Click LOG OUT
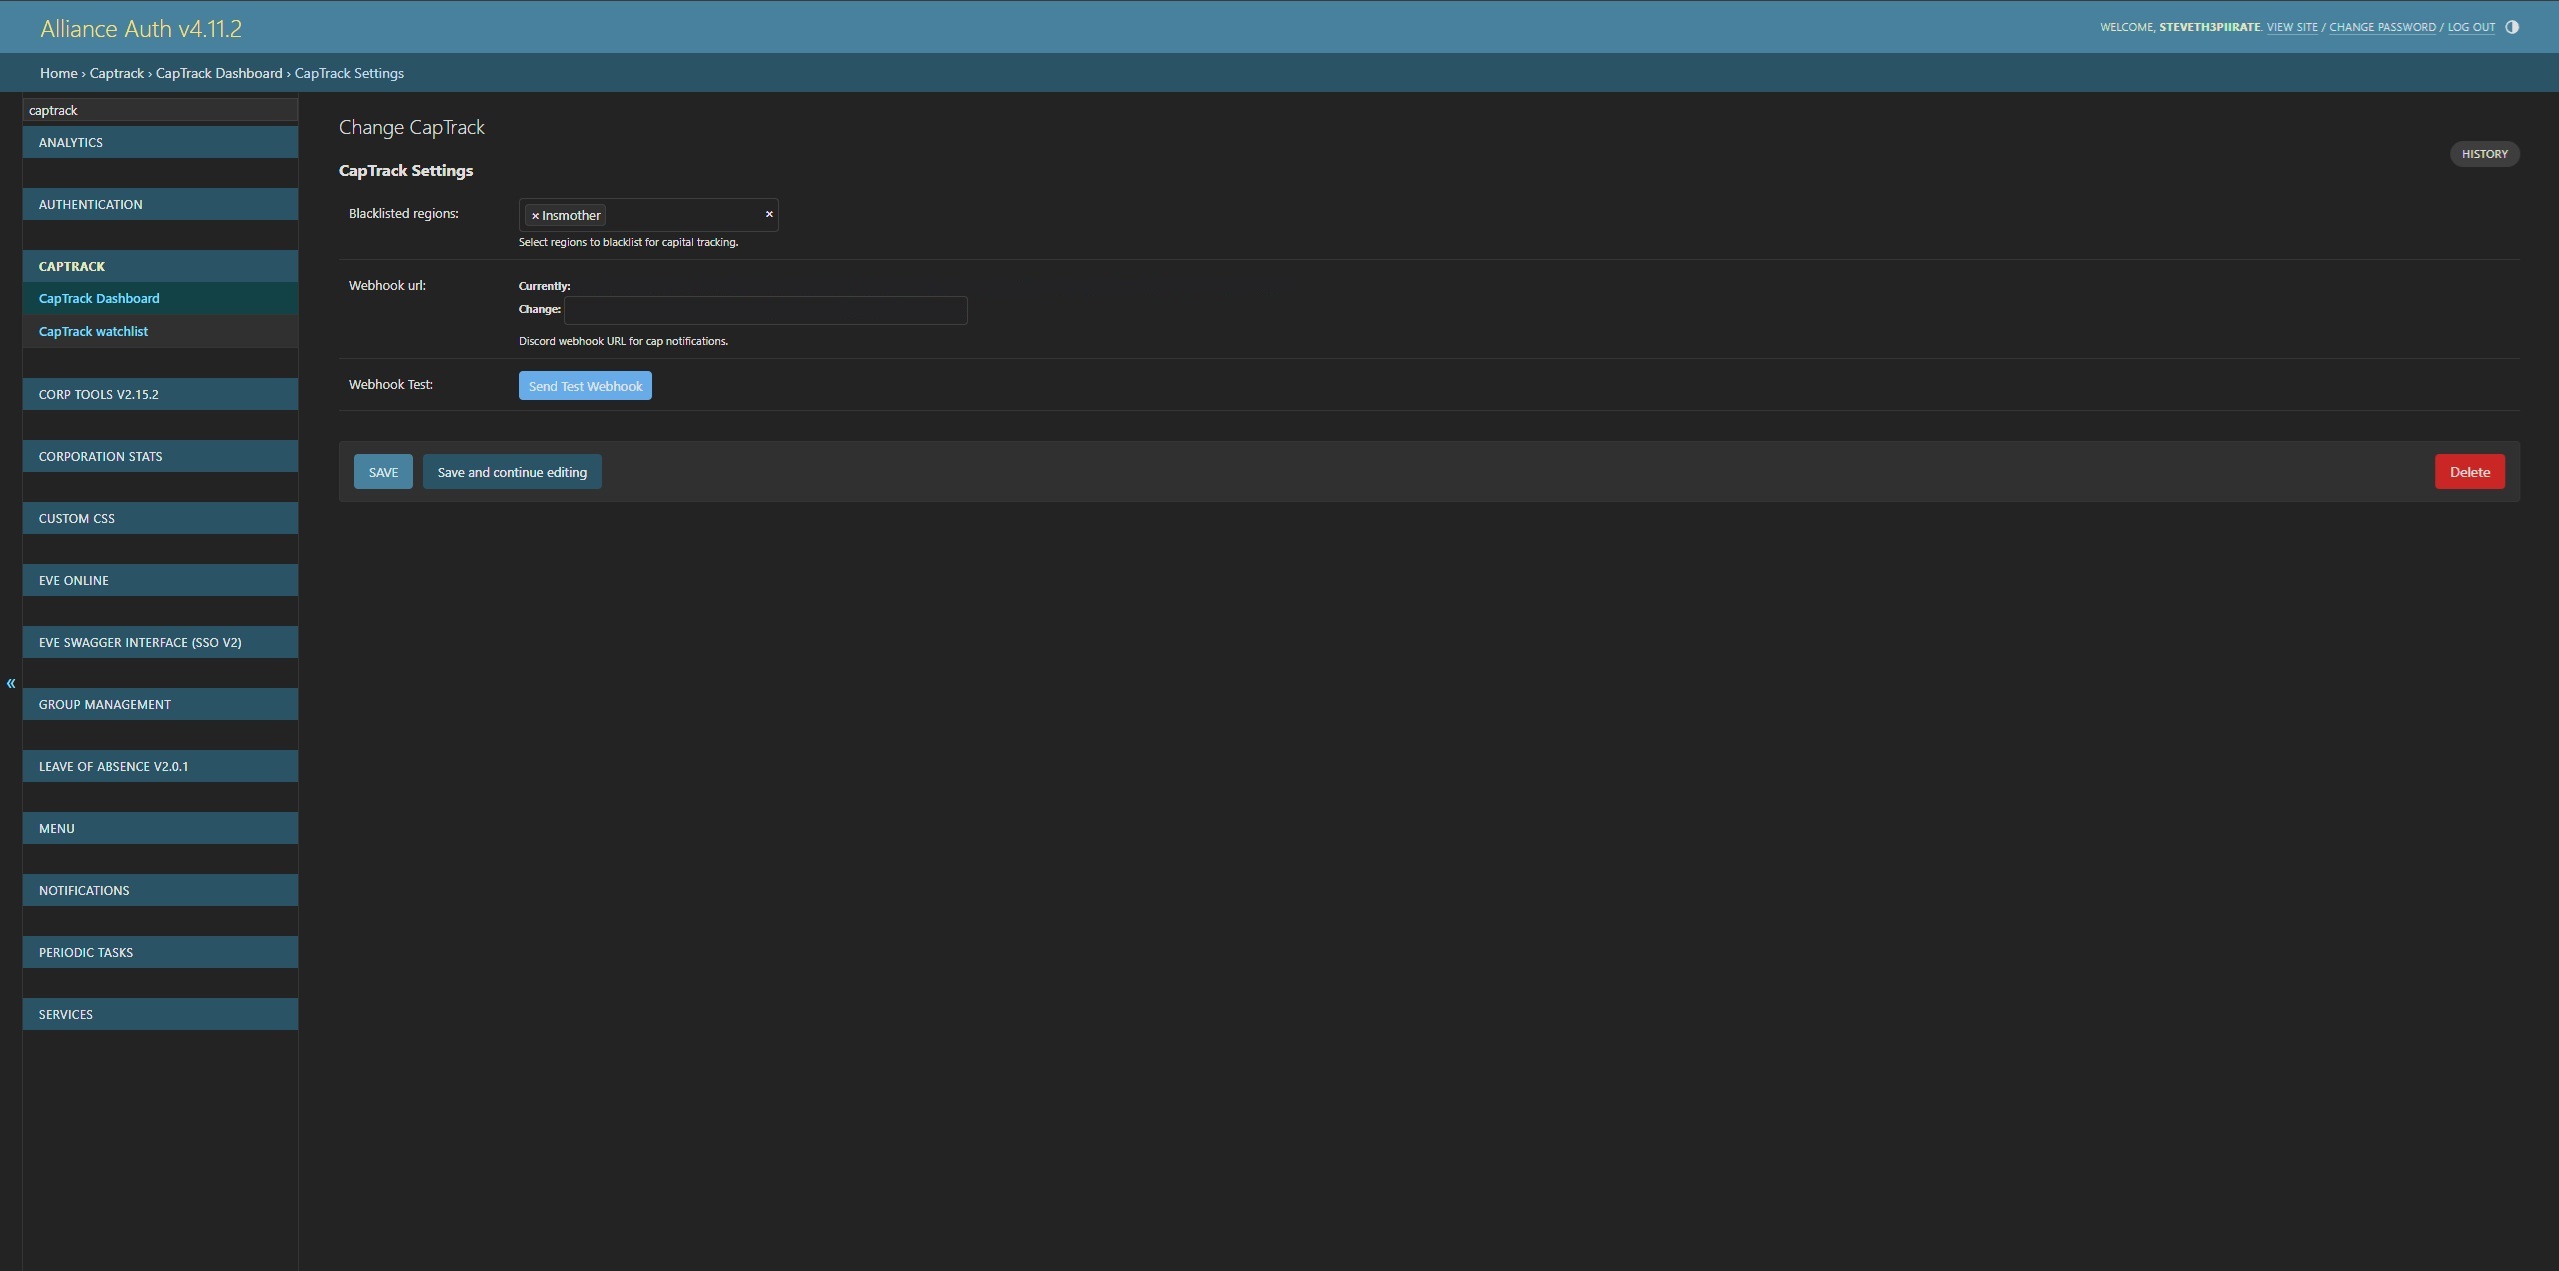 (2470, 27)
